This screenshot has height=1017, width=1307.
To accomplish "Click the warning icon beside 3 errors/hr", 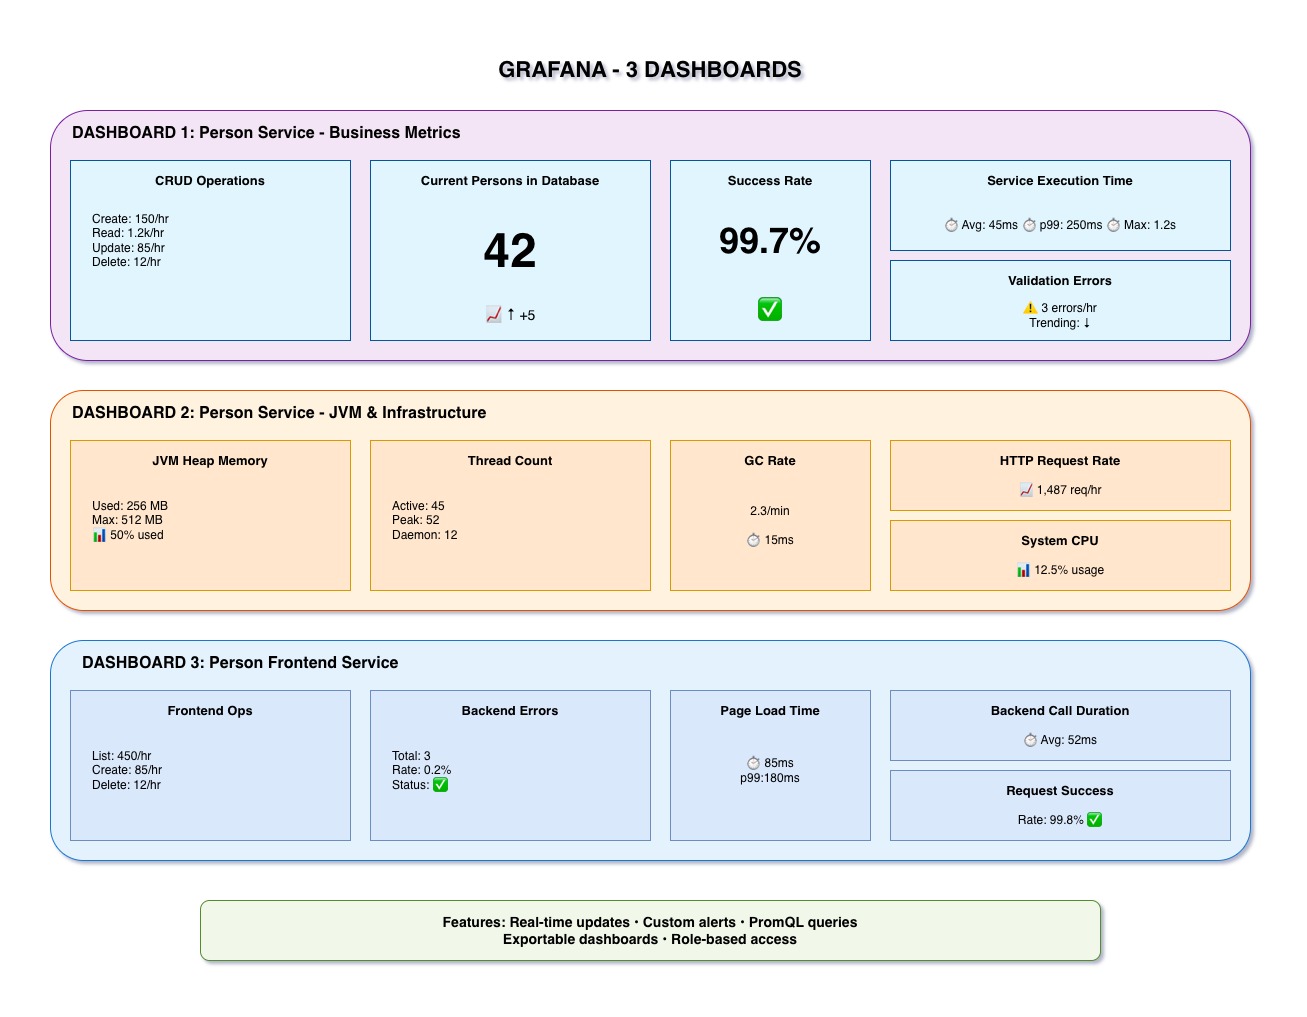I will coord(1030,308).
